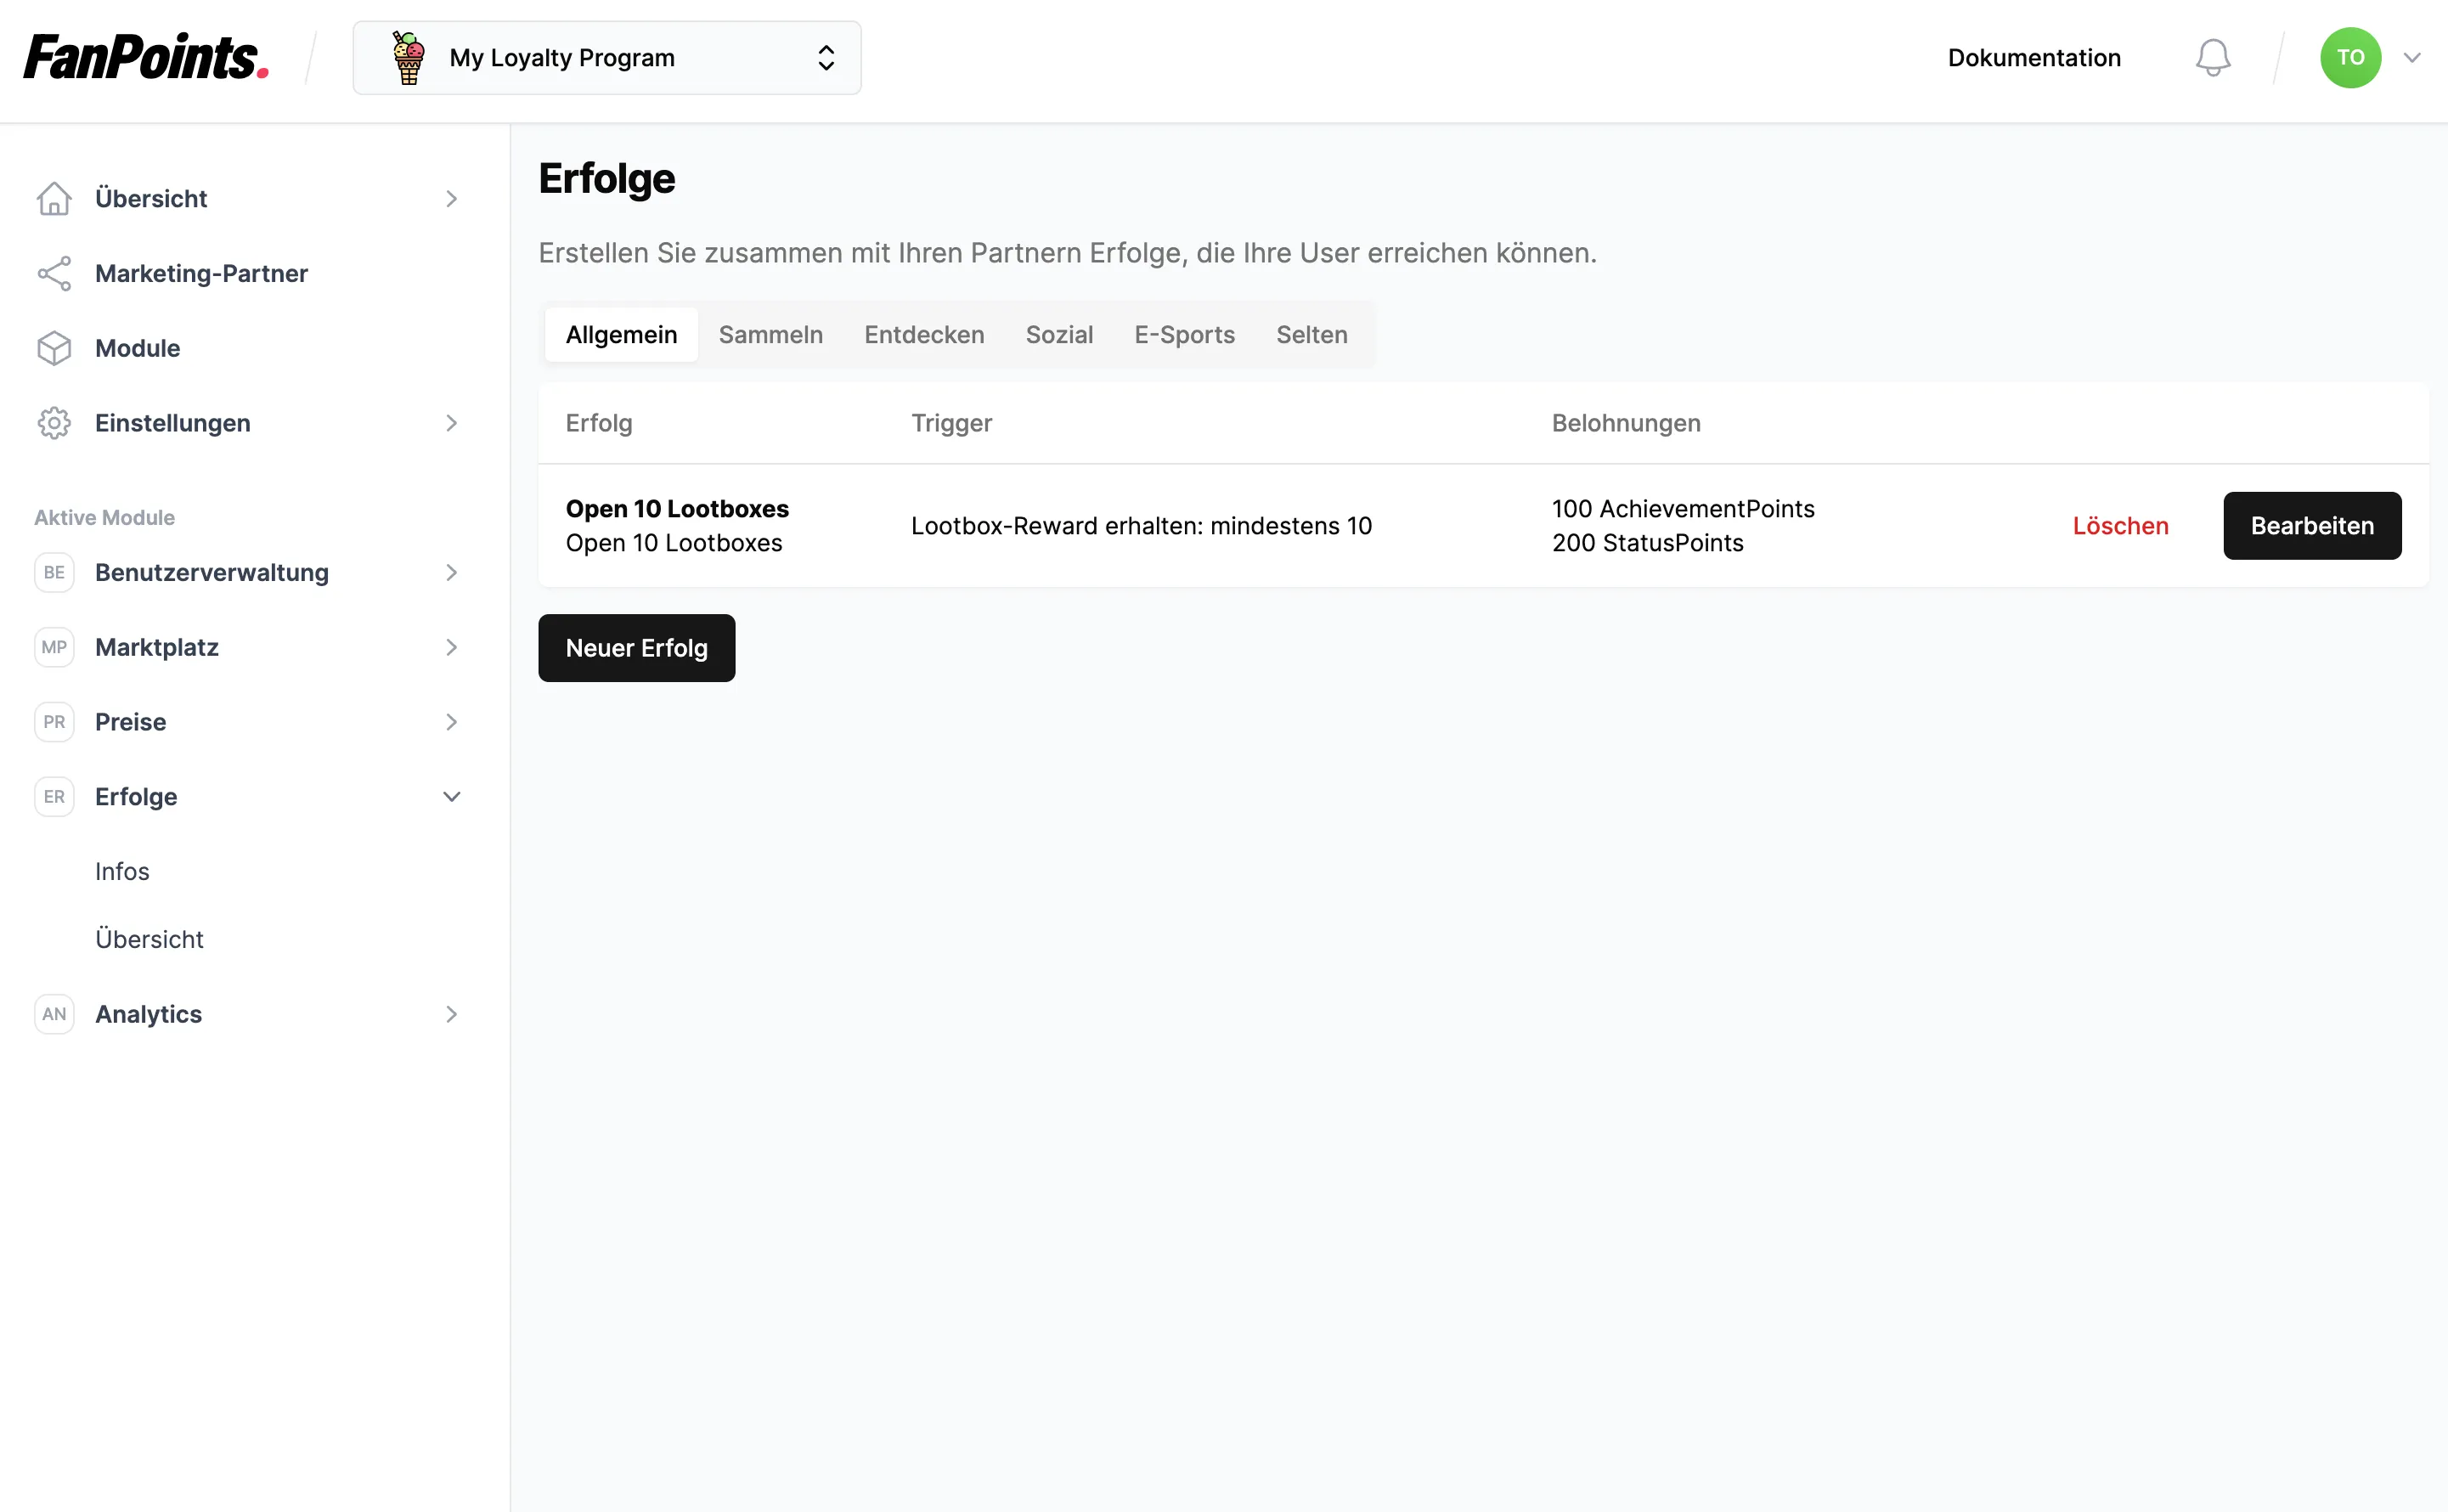The image size is (2448, 1512).
Task: Navigate to Erfolge Infos section
Action: pos(122,871)
